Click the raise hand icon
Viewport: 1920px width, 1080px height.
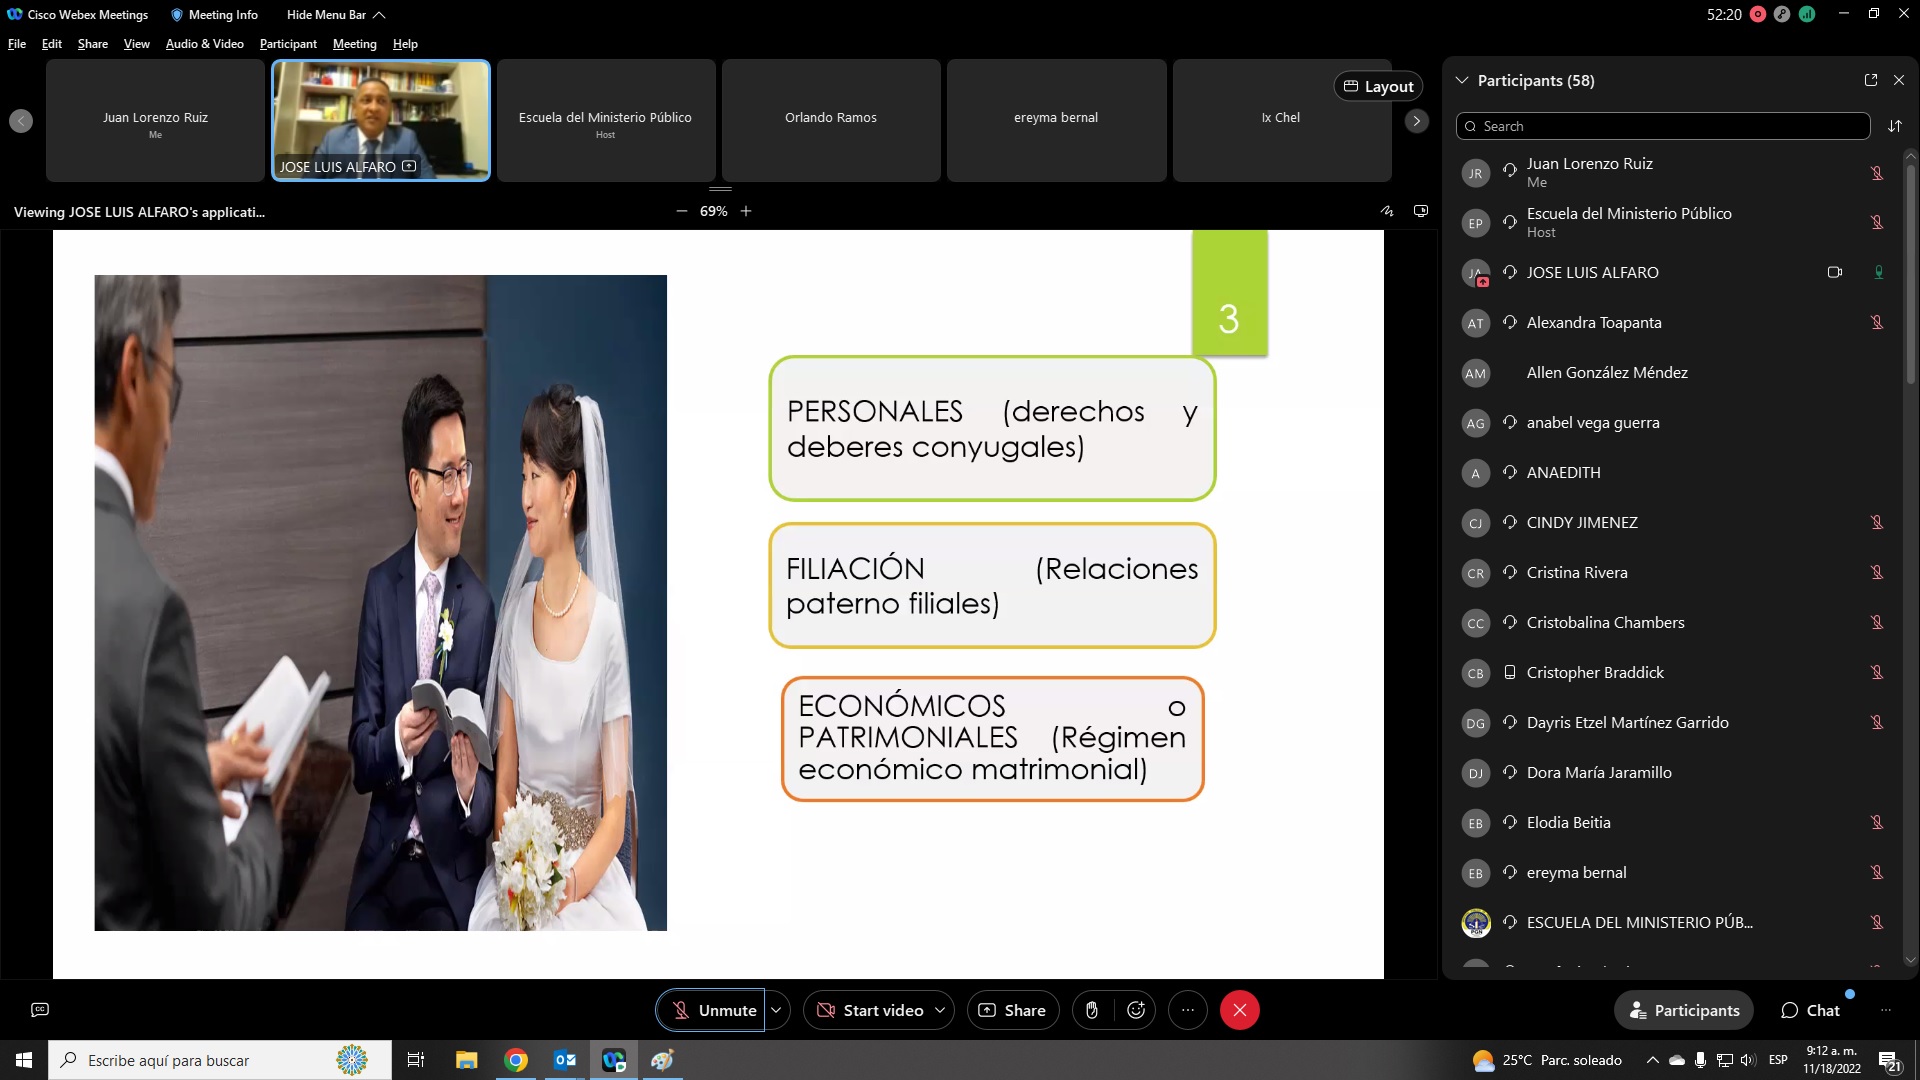(1091, 1010)
